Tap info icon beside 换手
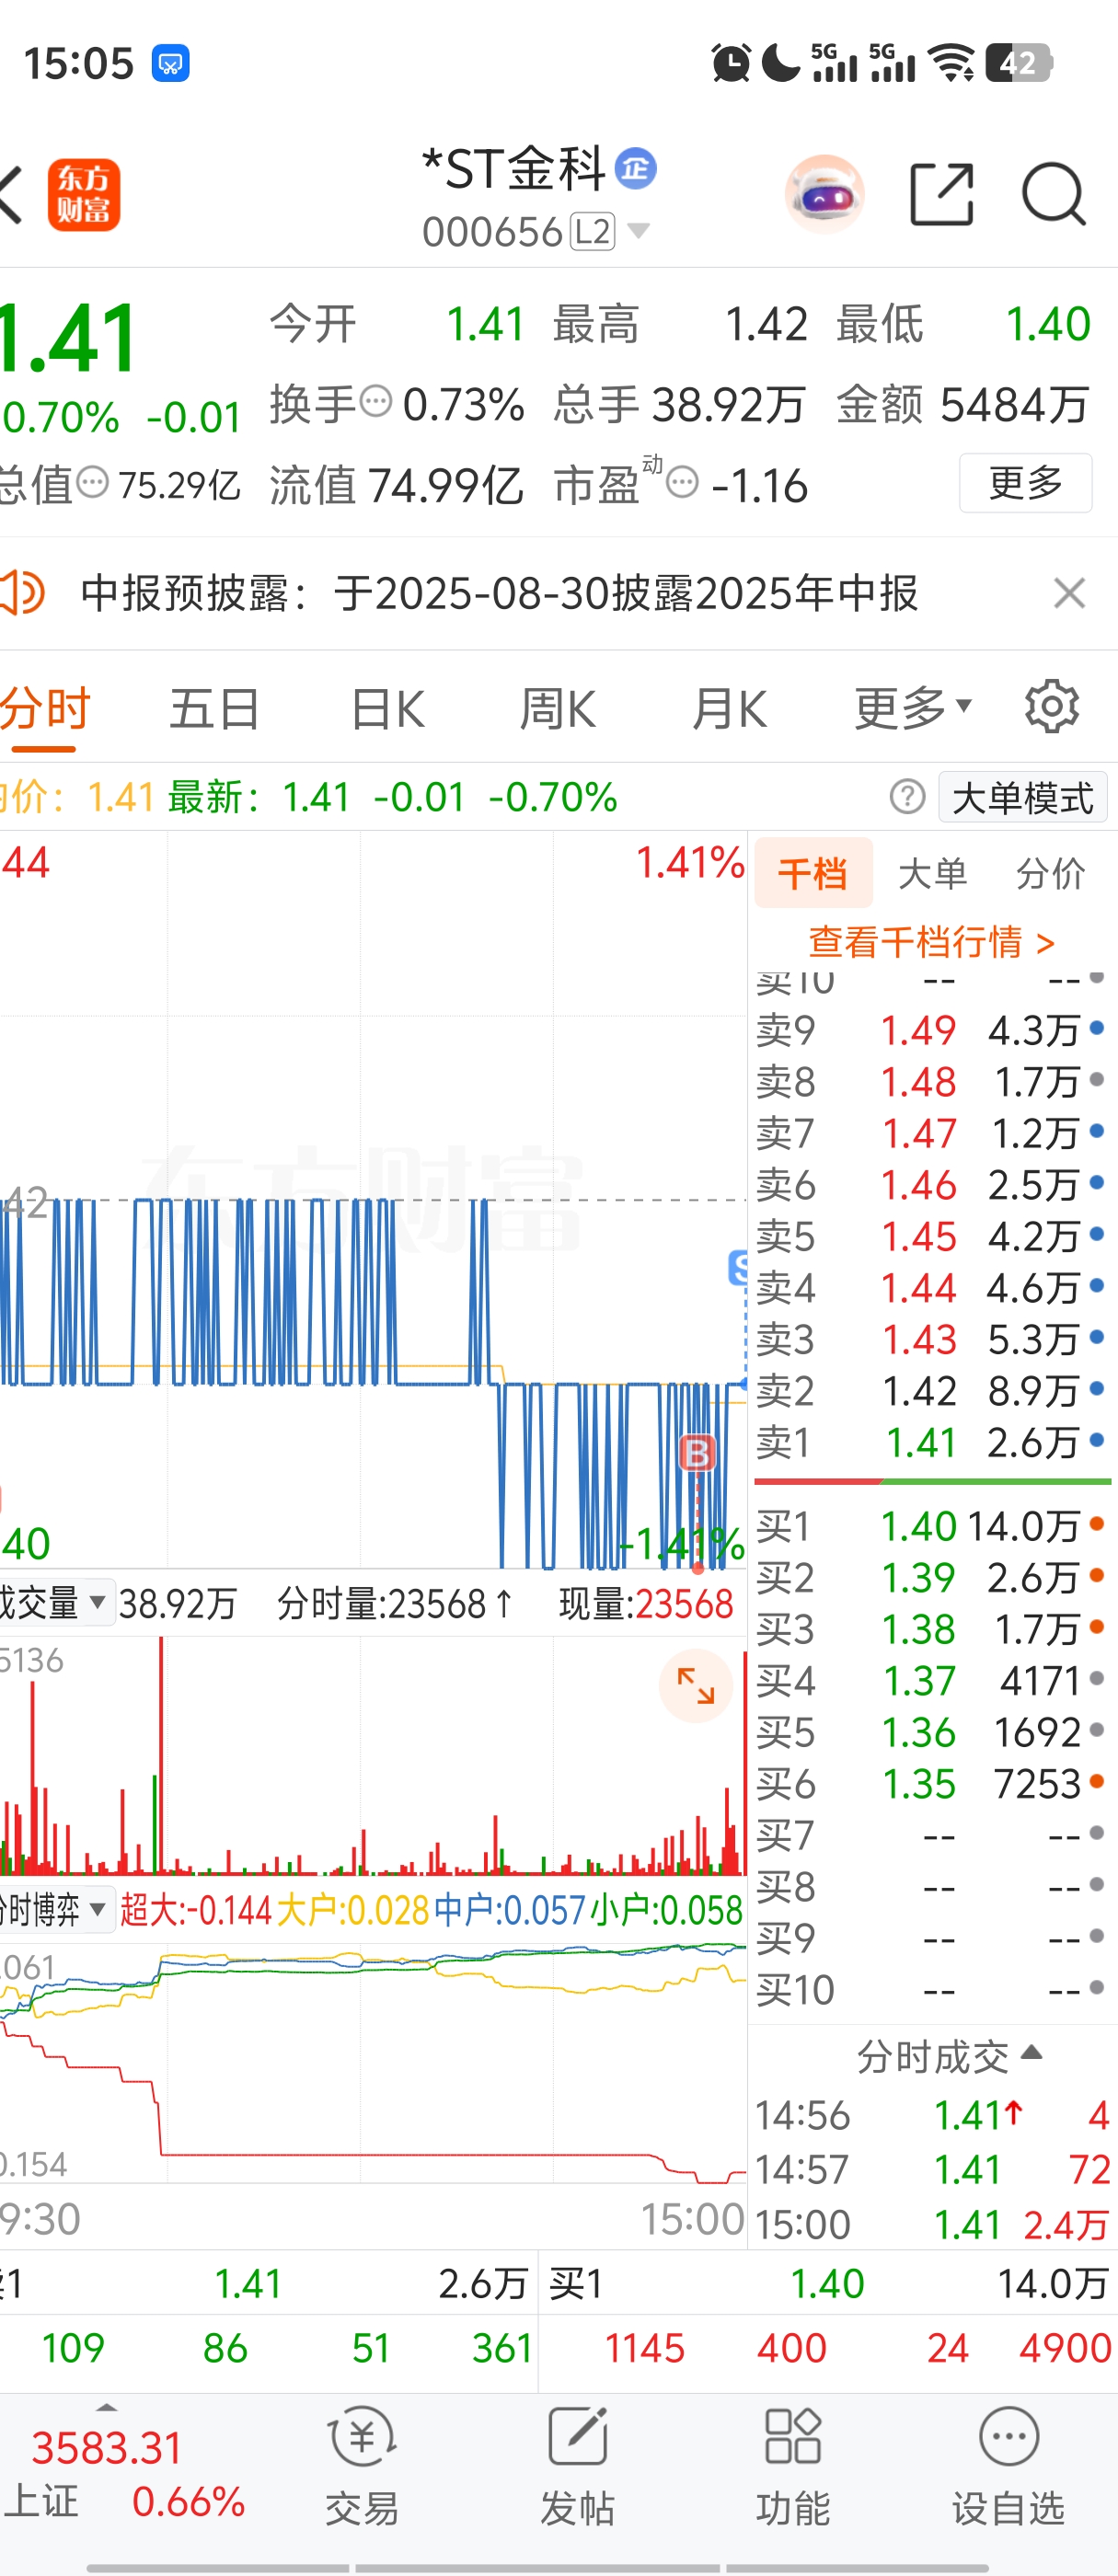The height and width of the screenshot is (2576, 1118). (x=376, y=403)
